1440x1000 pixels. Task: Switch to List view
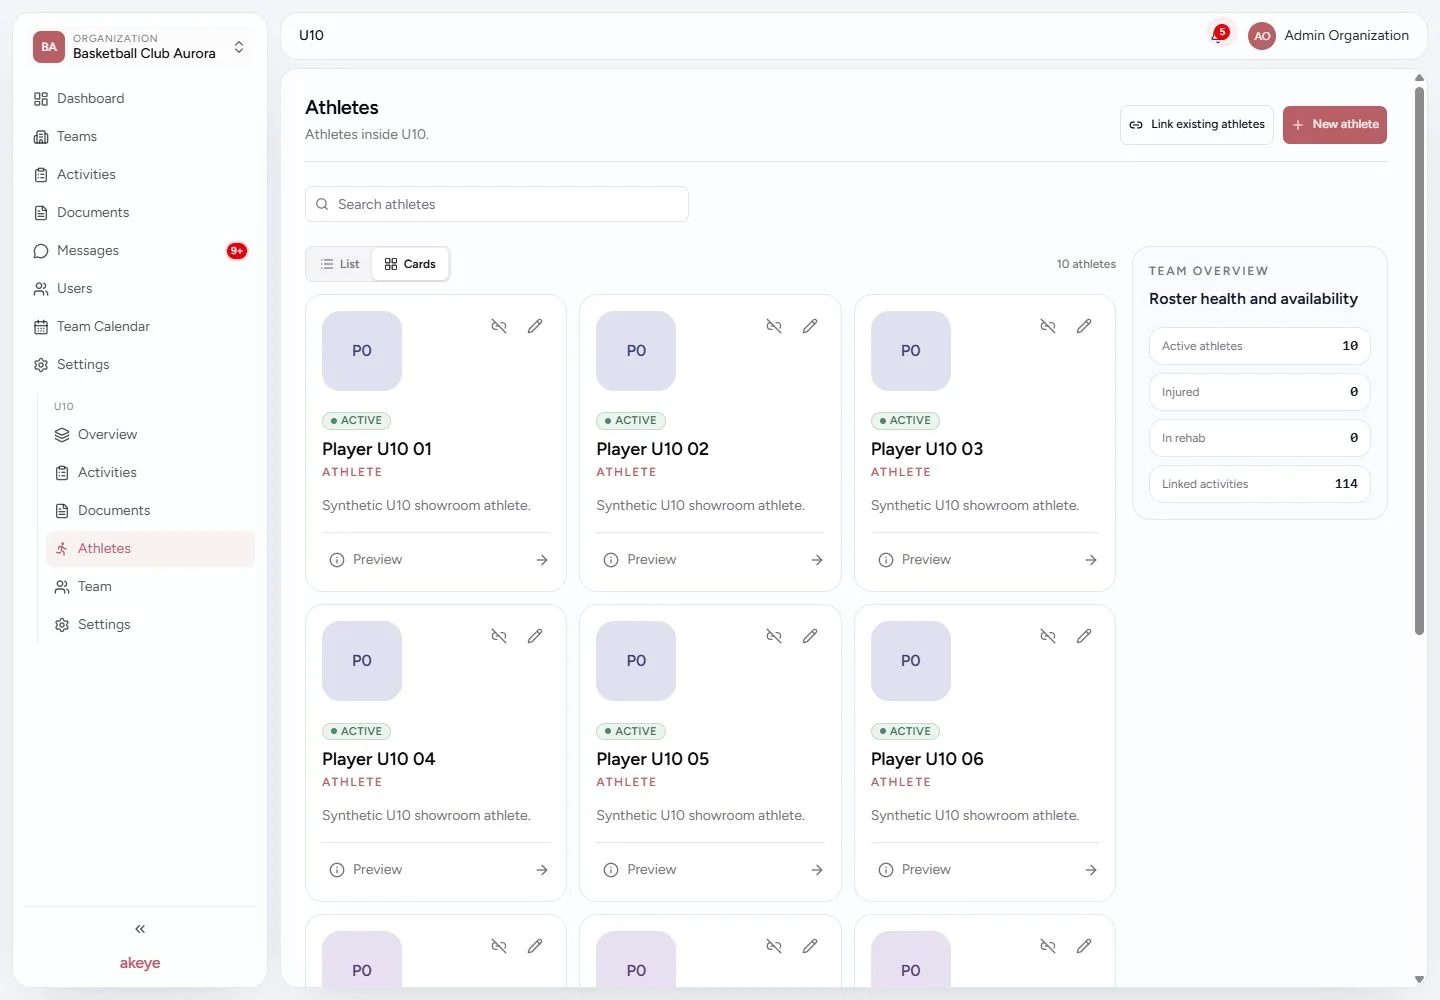pyautogui.click(x=340, y=264)
